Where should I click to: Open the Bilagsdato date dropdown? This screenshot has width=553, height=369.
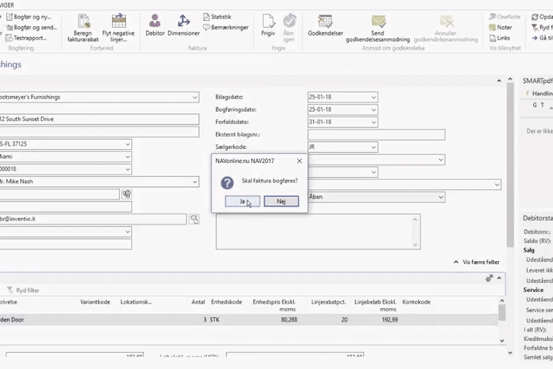(x=373, y=97)
